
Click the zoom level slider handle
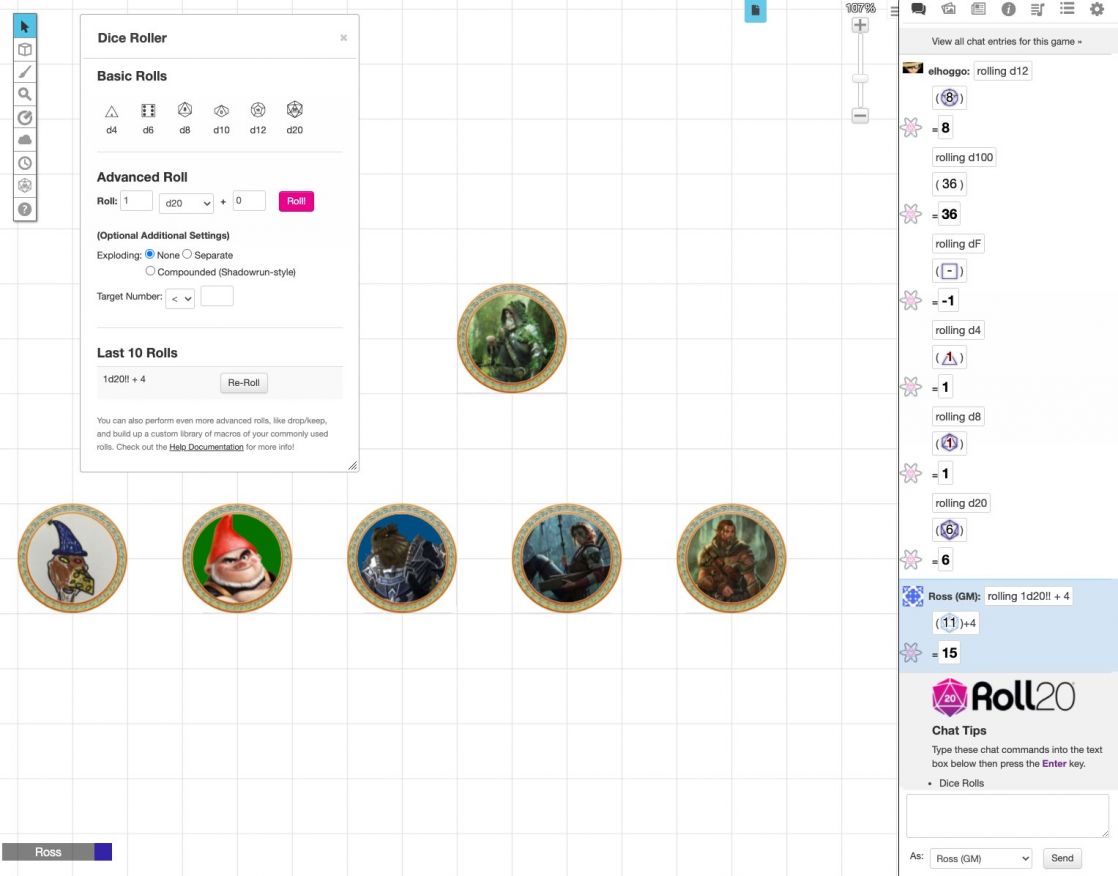[860, 78]
